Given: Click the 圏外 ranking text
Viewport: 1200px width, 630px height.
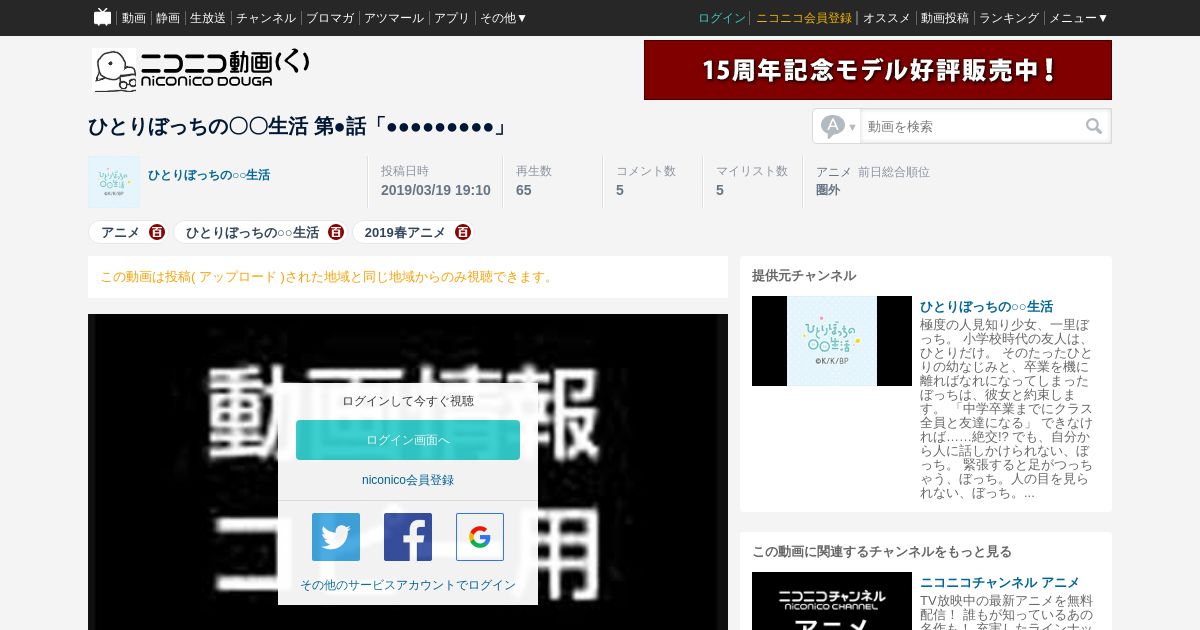Looking at the screenshot, I should [x=828, y=190].
